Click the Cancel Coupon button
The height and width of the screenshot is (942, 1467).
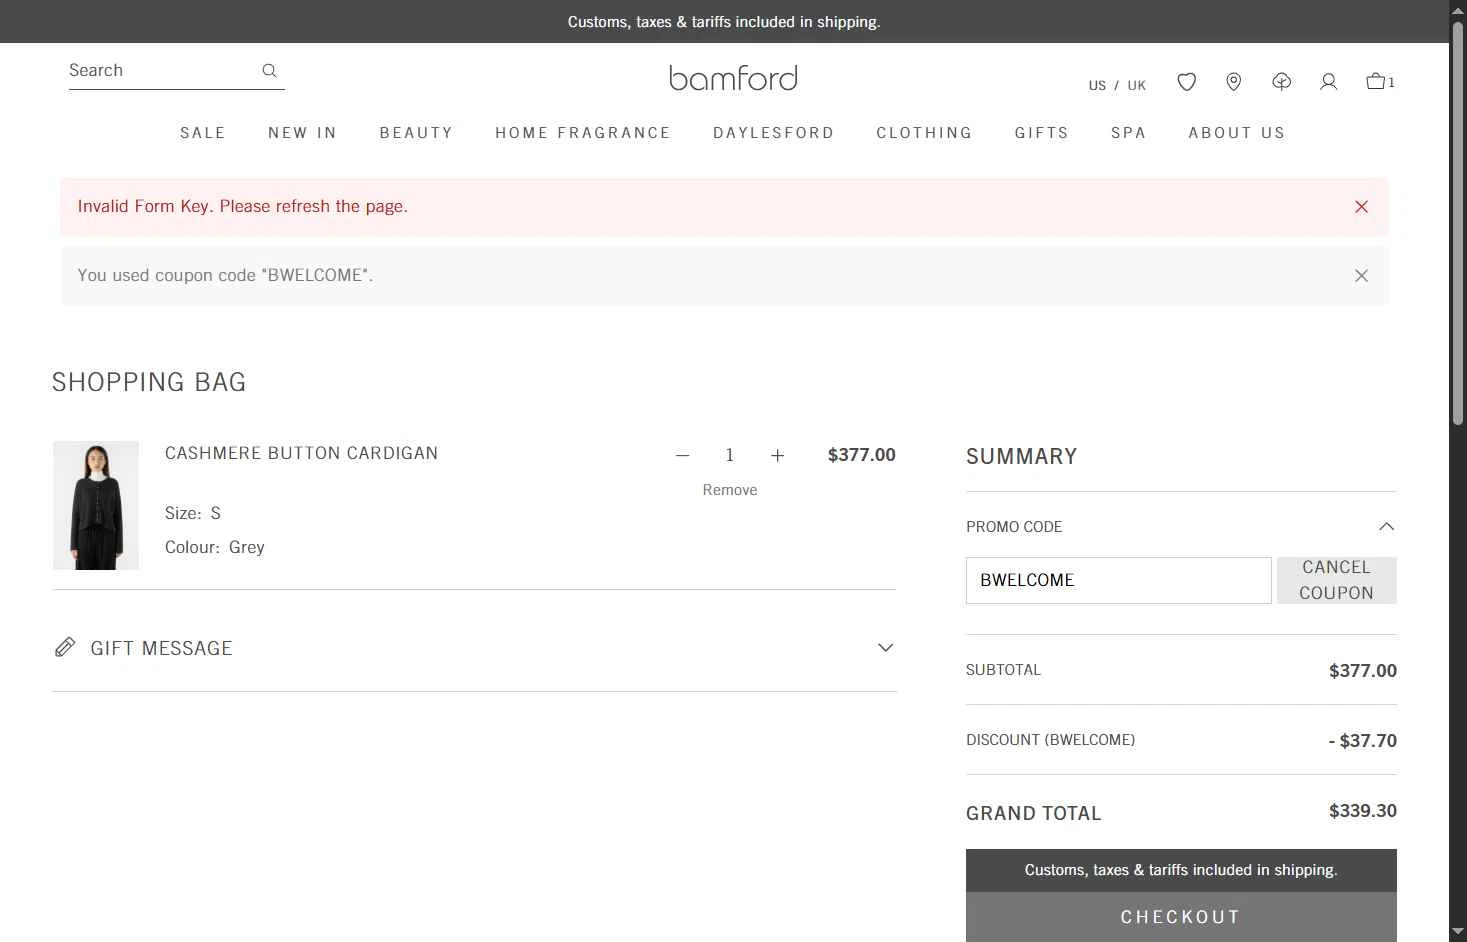pyautogui.click(x=1336, y=580)
